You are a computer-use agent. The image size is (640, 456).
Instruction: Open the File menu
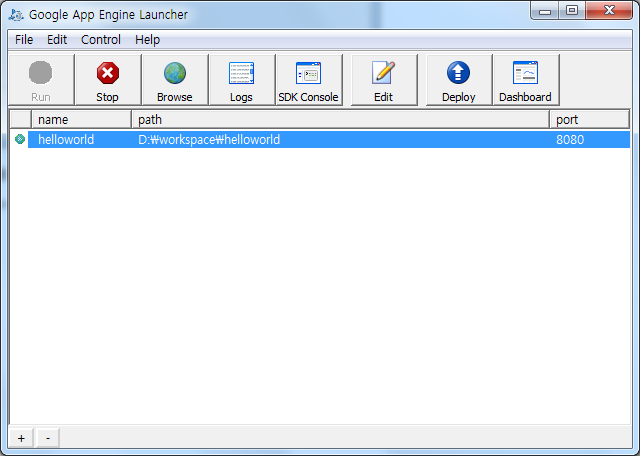tap(24, 40)
